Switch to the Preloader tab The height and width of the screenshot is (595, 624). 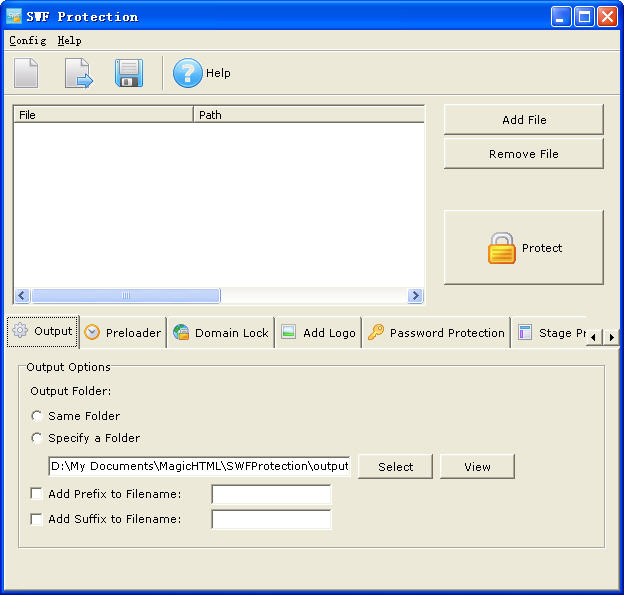[x=123, y=333]
